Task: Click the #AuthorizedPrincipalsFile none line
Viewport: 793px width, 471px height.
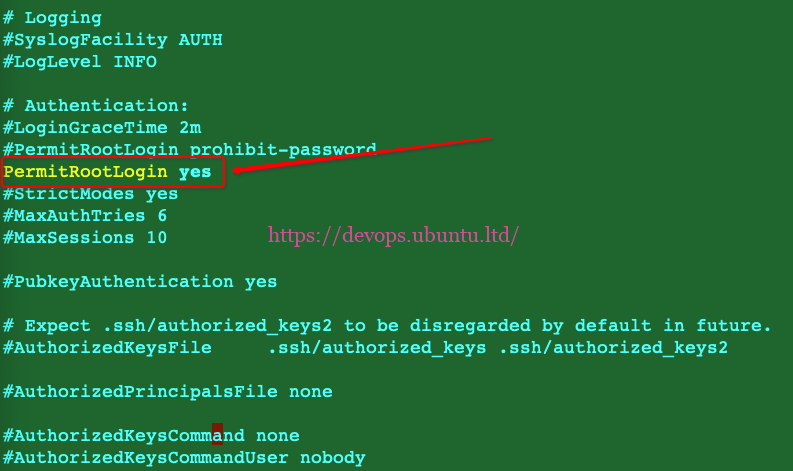Action: tap(168, 392)
